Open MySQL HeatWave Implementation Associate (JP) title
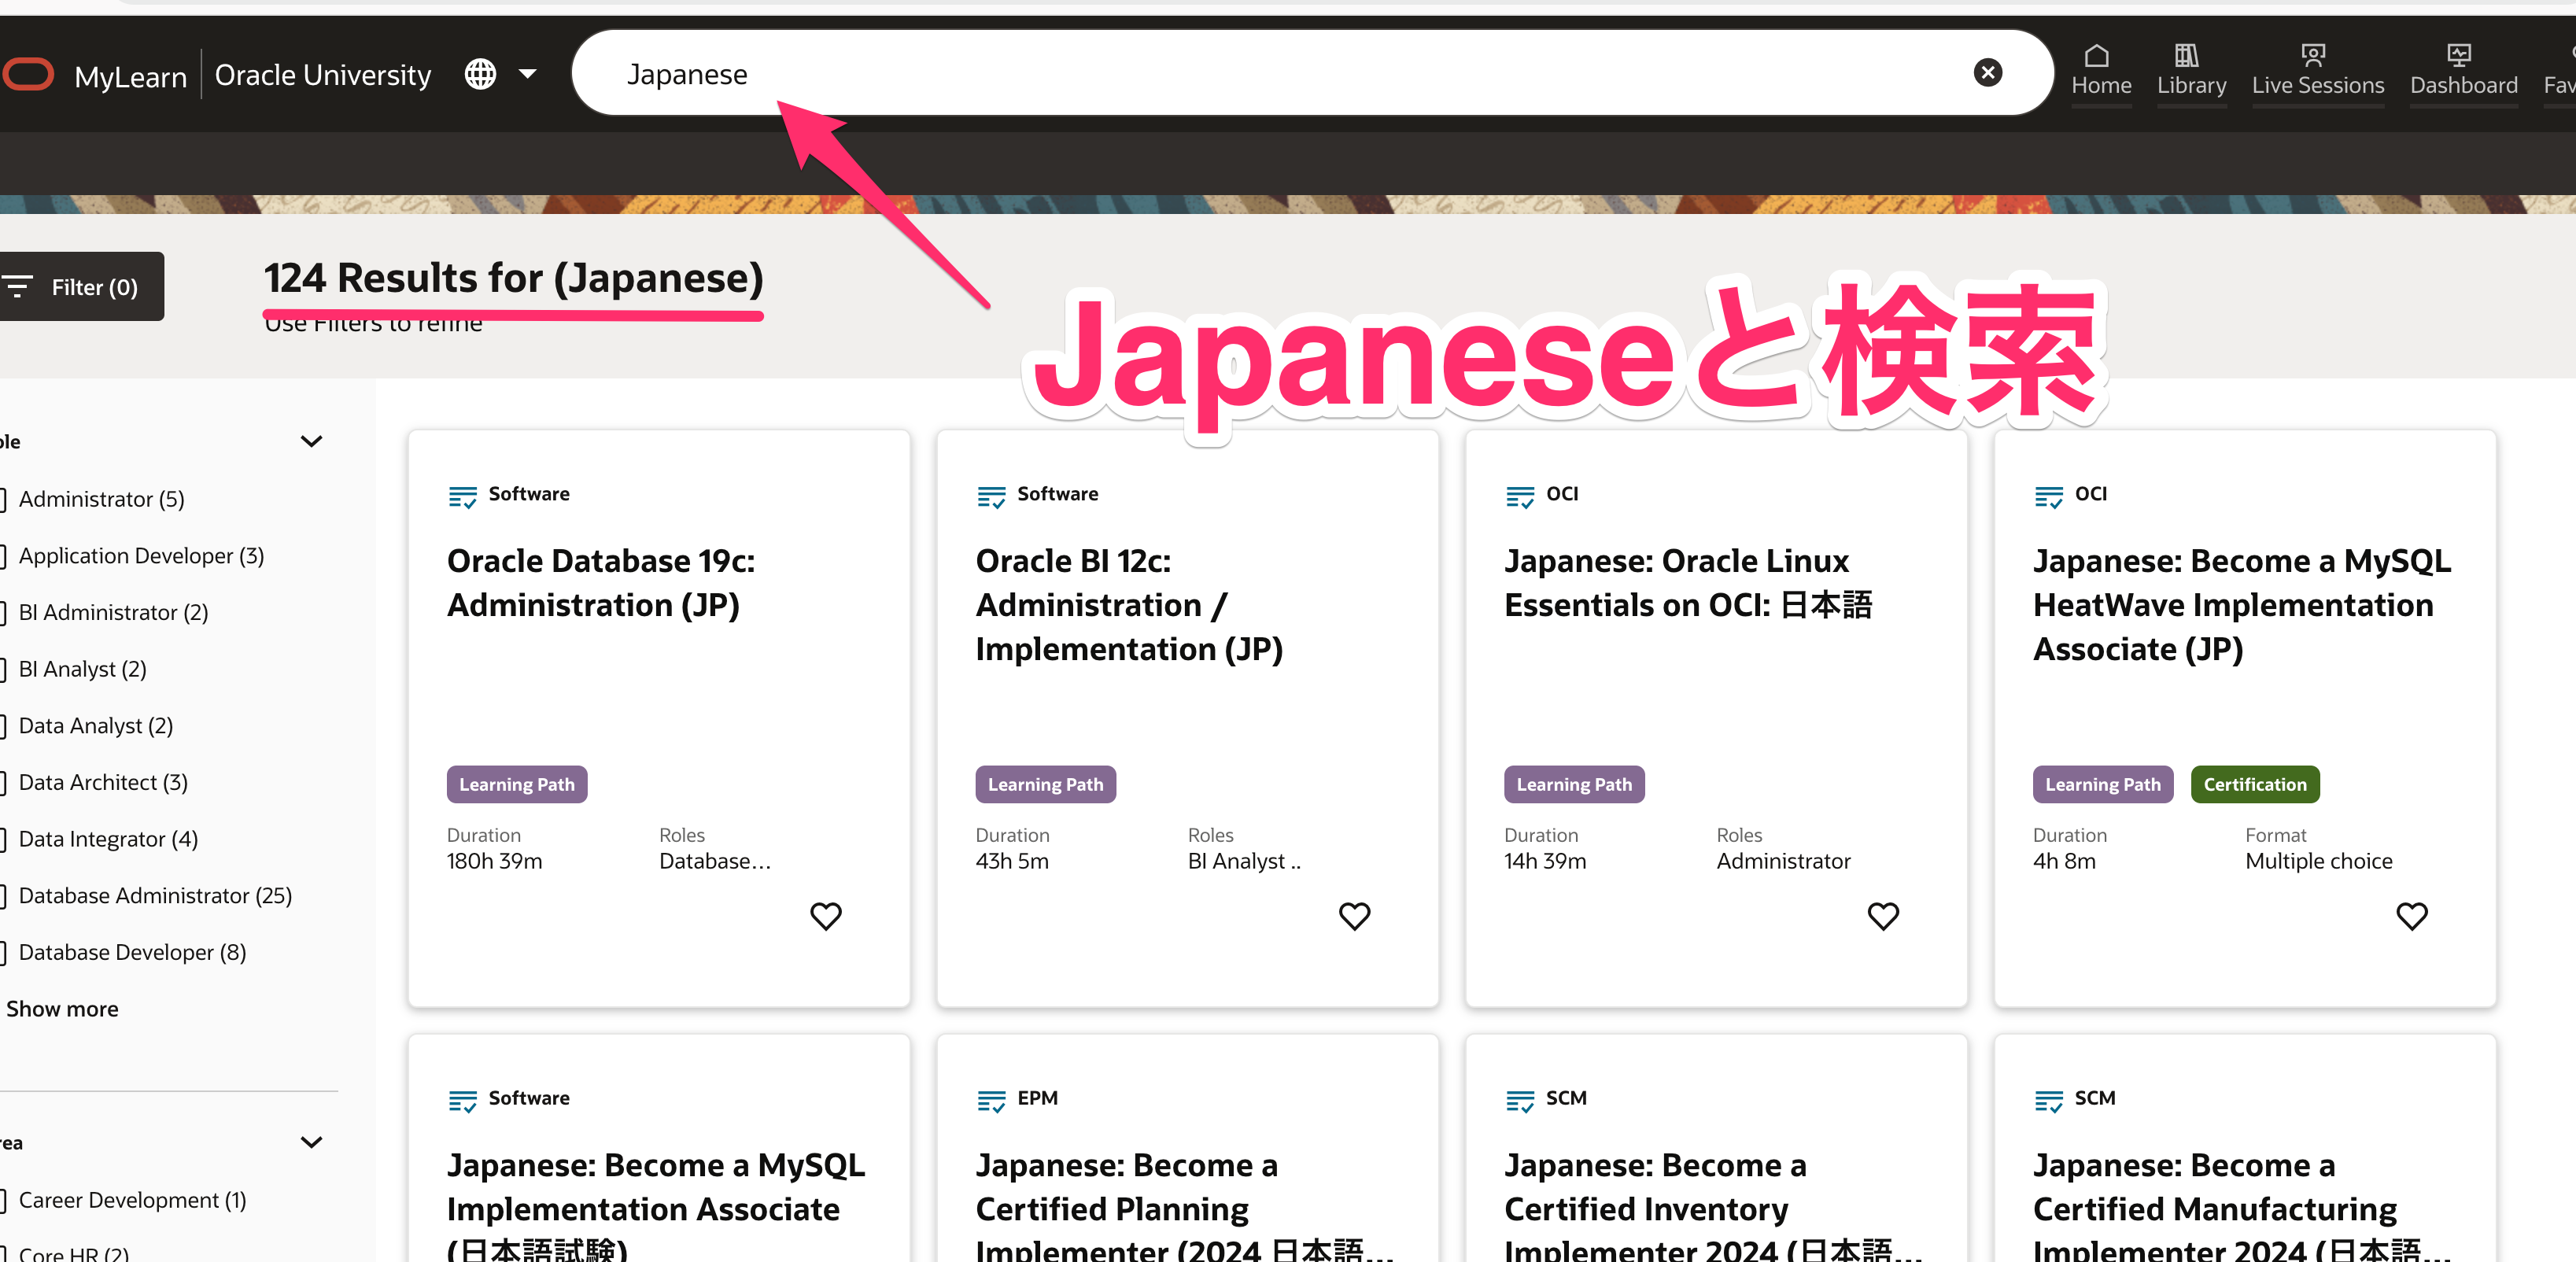Image resolution: width=2576 pixels, height=1262 pixels. tap(2242, 605)
